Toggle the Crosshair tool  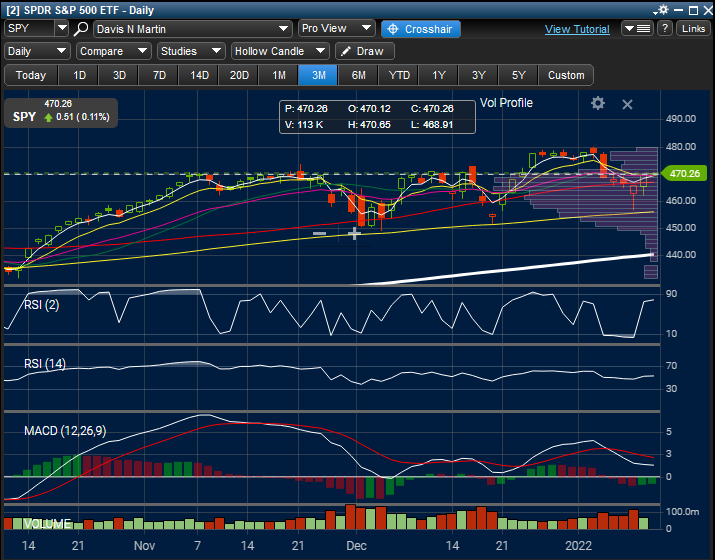coord(420,29)
